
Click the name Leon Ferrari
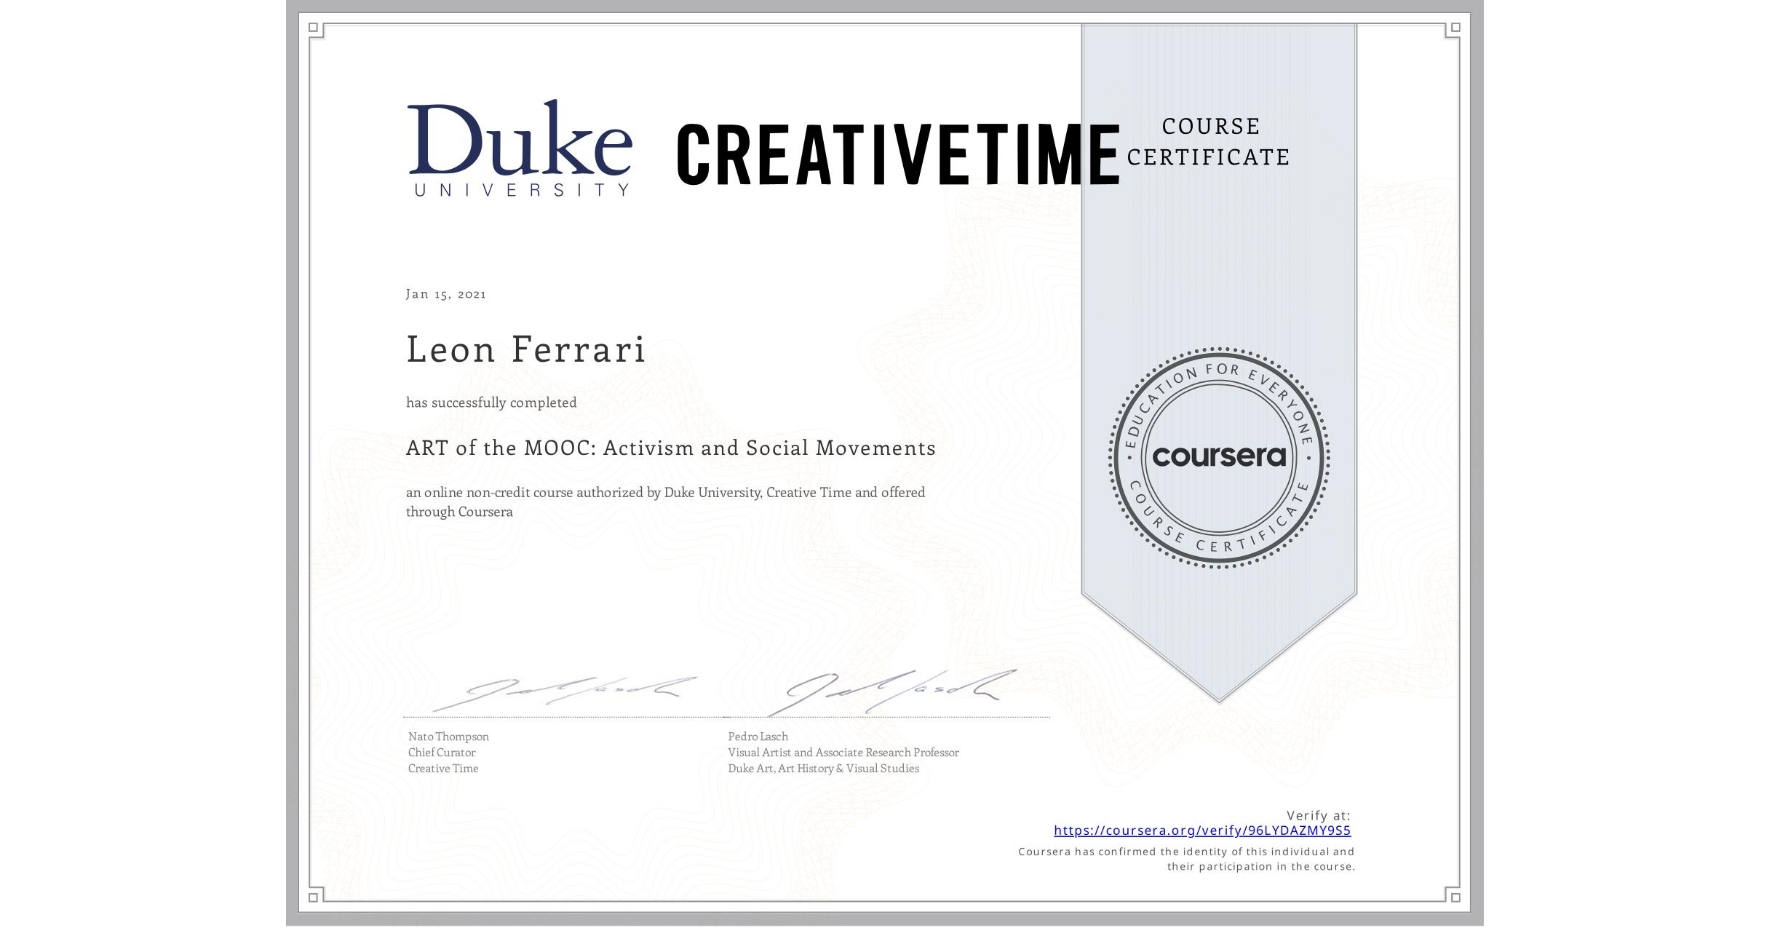pyautogui.click(x=524, y=350)
